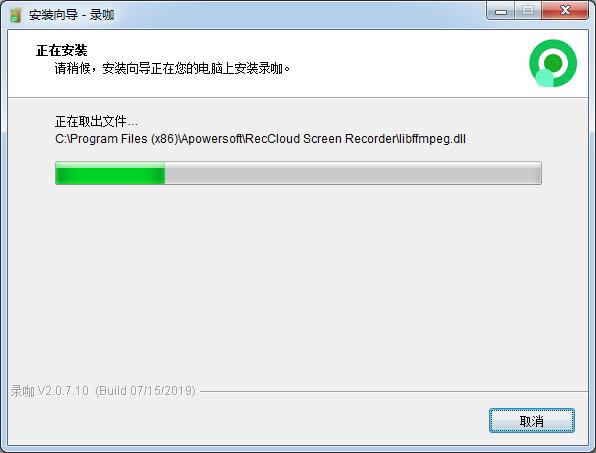Screen dimensions: 596x453
Task: Click the Program Files (x86) path segment
Action: pyautogui.click(x=124, y=139)
